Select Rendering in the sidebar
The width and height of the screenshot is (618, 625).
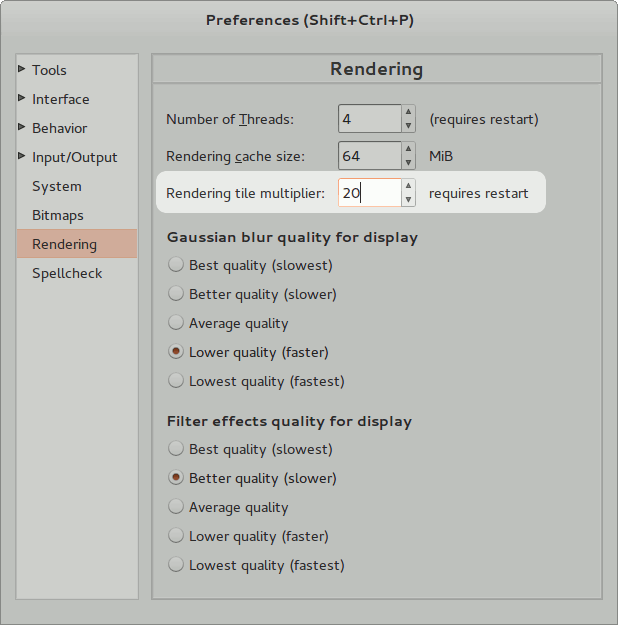tap(65, 244)
